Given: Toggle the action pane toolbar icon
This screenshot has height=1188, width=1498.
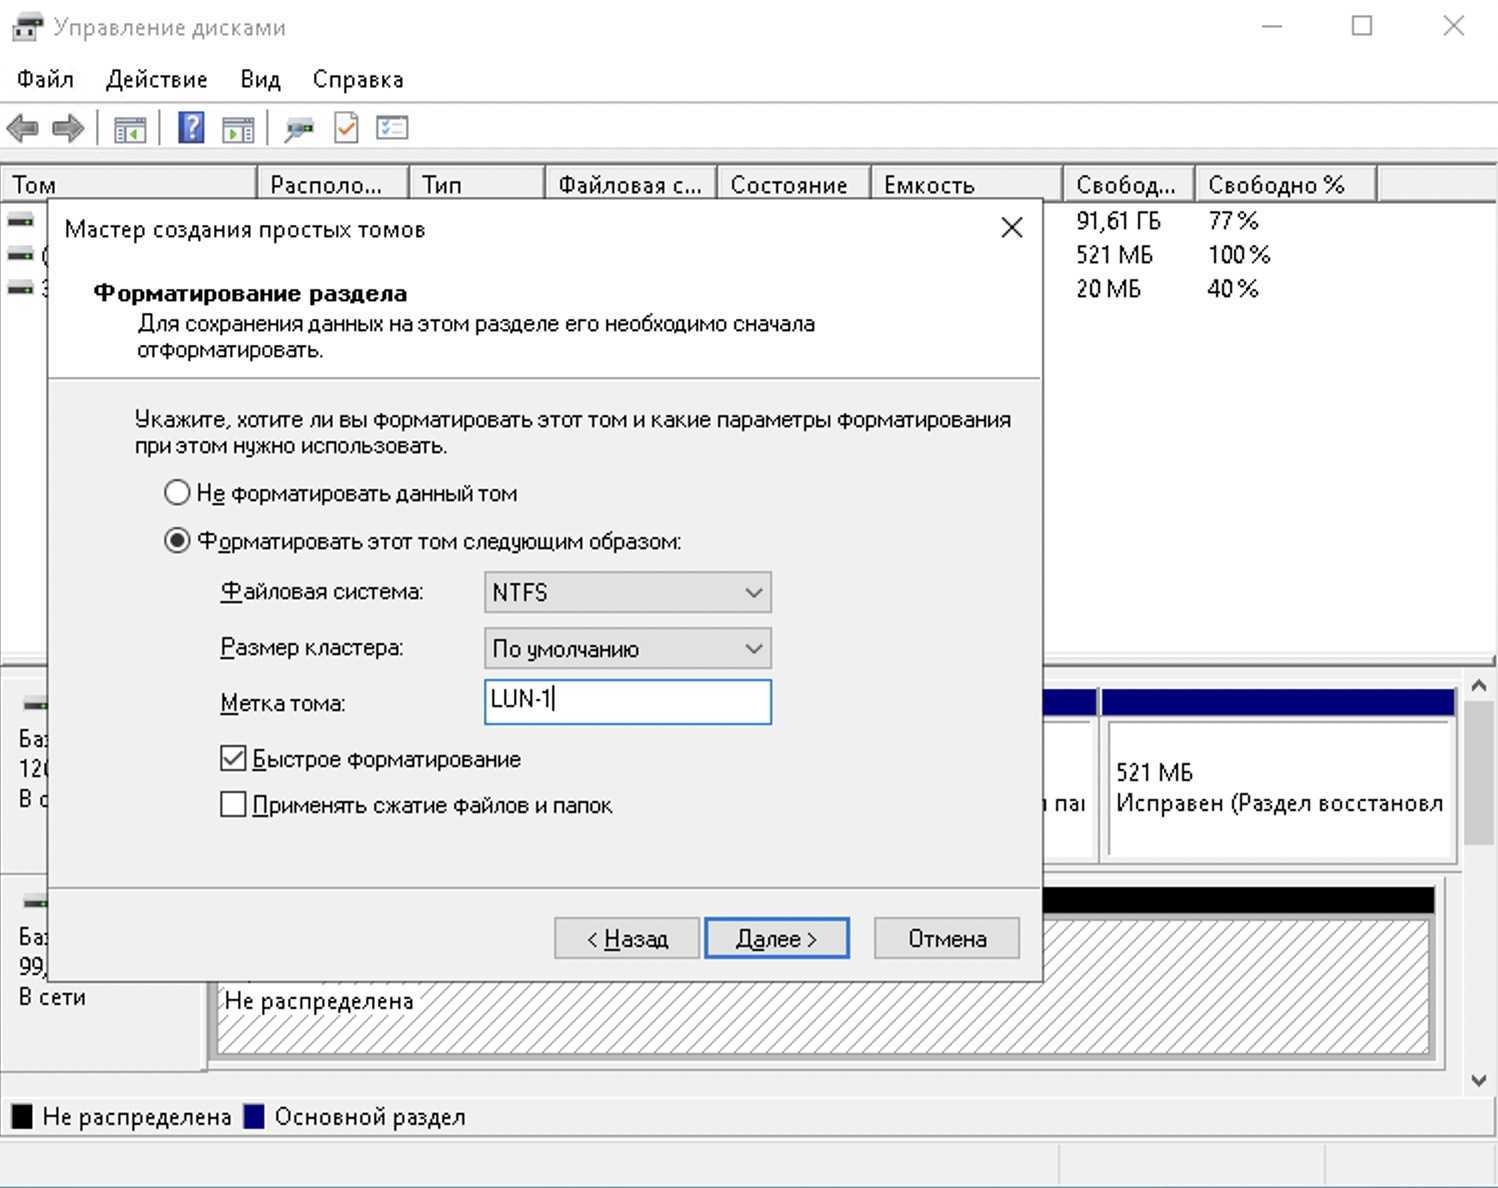Looking at the screenshot, I should click(238, 129).
